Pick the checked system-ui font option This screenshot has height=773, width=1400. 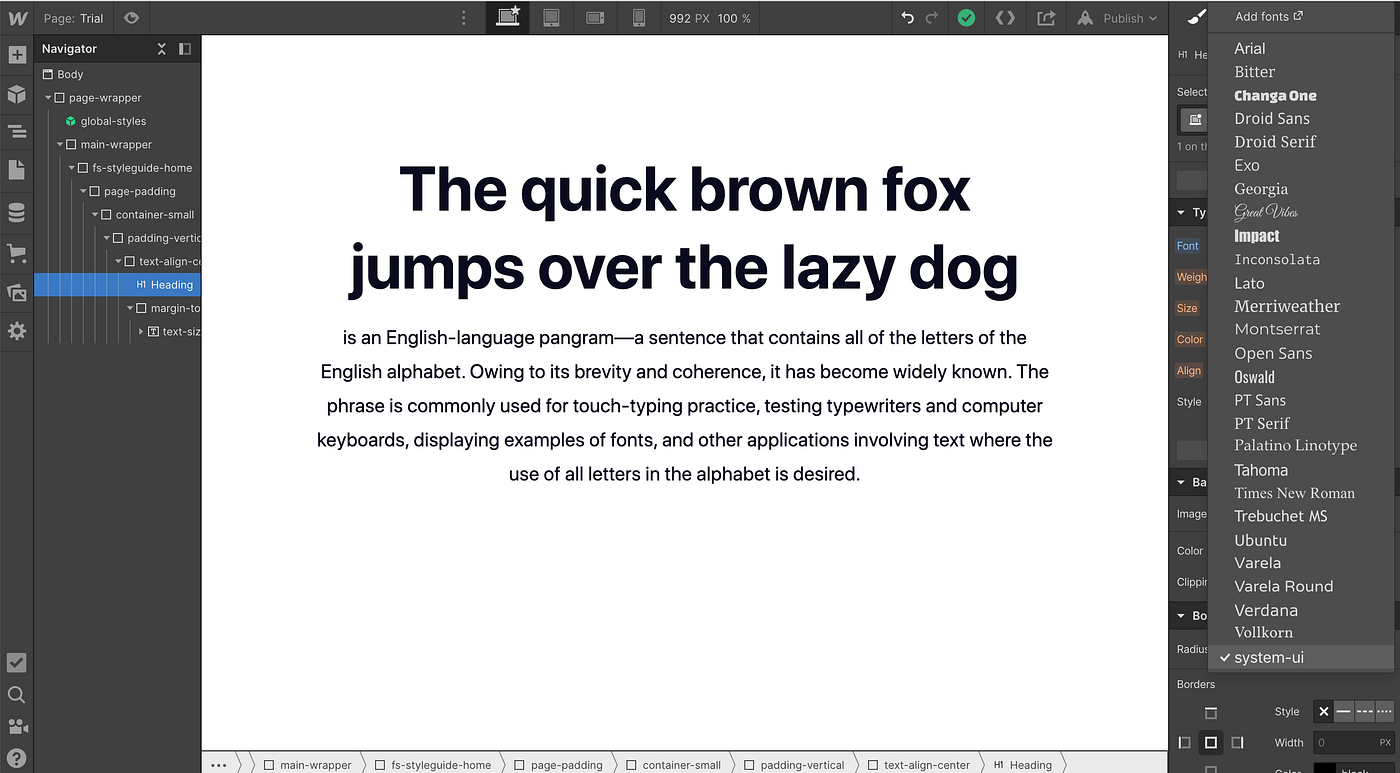click(x=1300, y=657)
